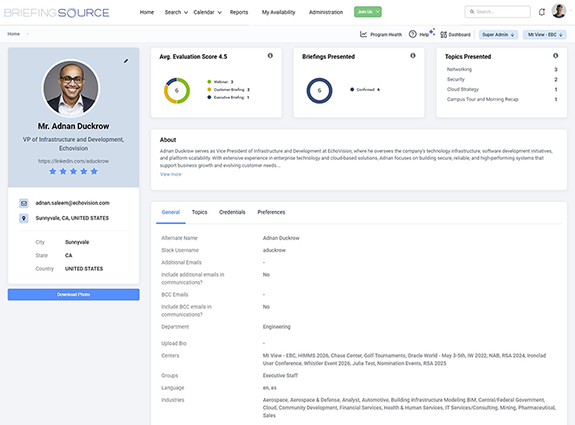Open the notifications bell
The image size is (575, 425).
coord(542,12)
